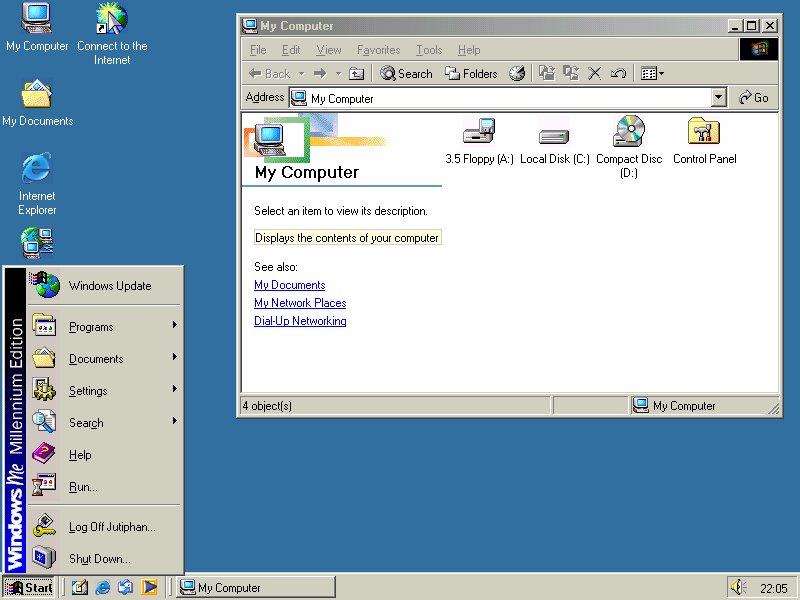The width and height of the screenshot is (800, 600).
Task: Open the Back history dropdown arrow
Action: [x=302, y=74]
